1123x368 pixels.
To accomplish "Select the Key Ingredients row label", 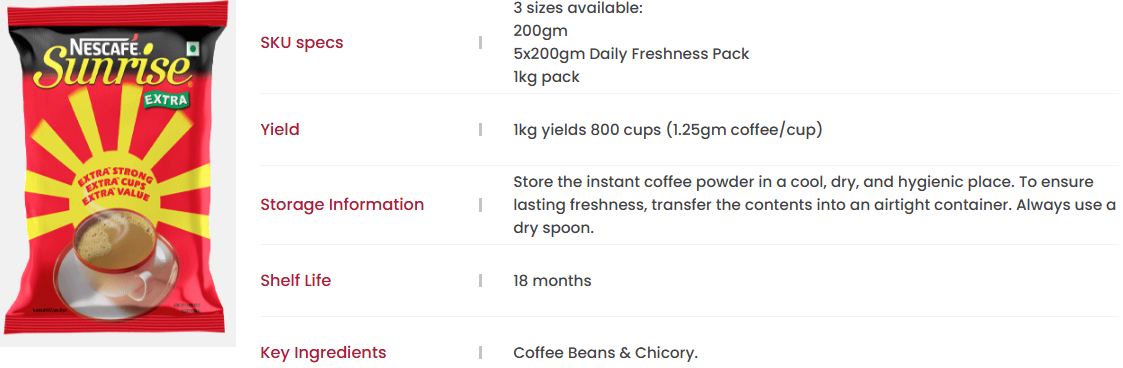I will (323, 353).
